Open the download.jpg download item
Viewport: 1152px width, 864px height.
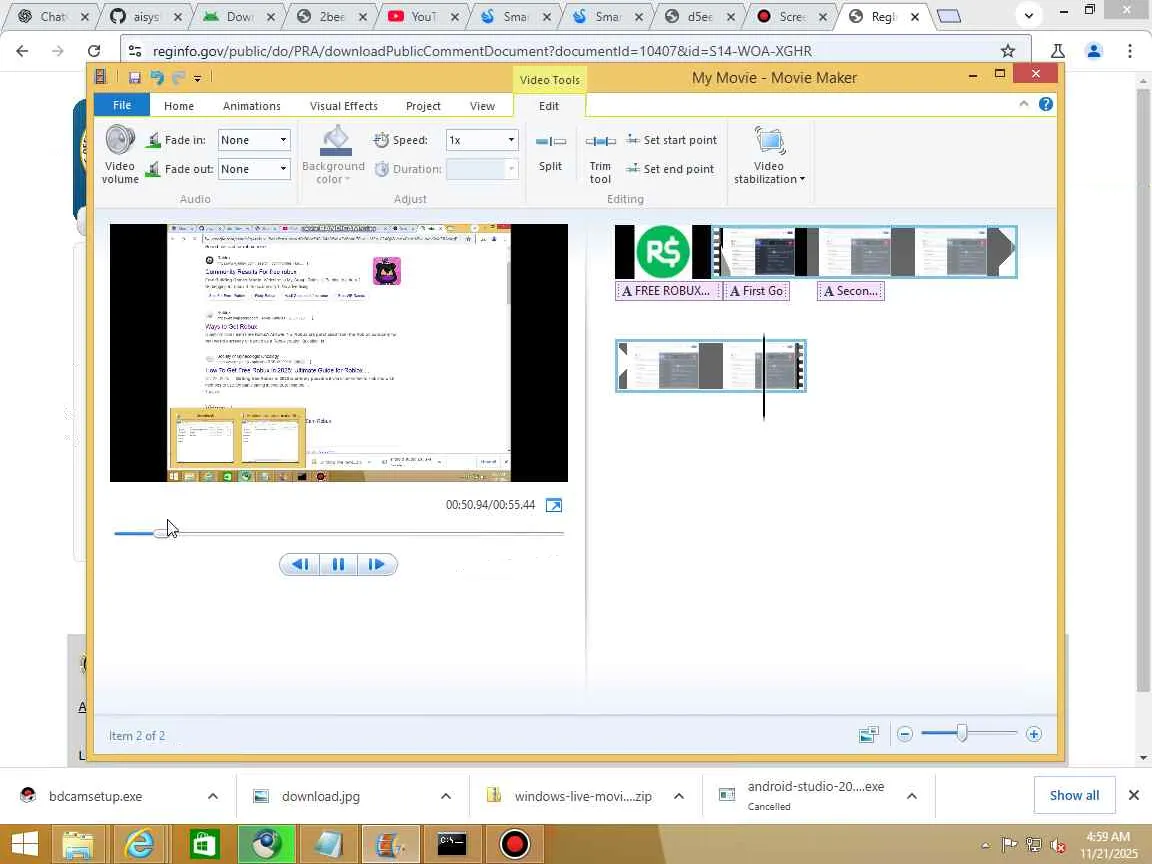pos(320,796)
